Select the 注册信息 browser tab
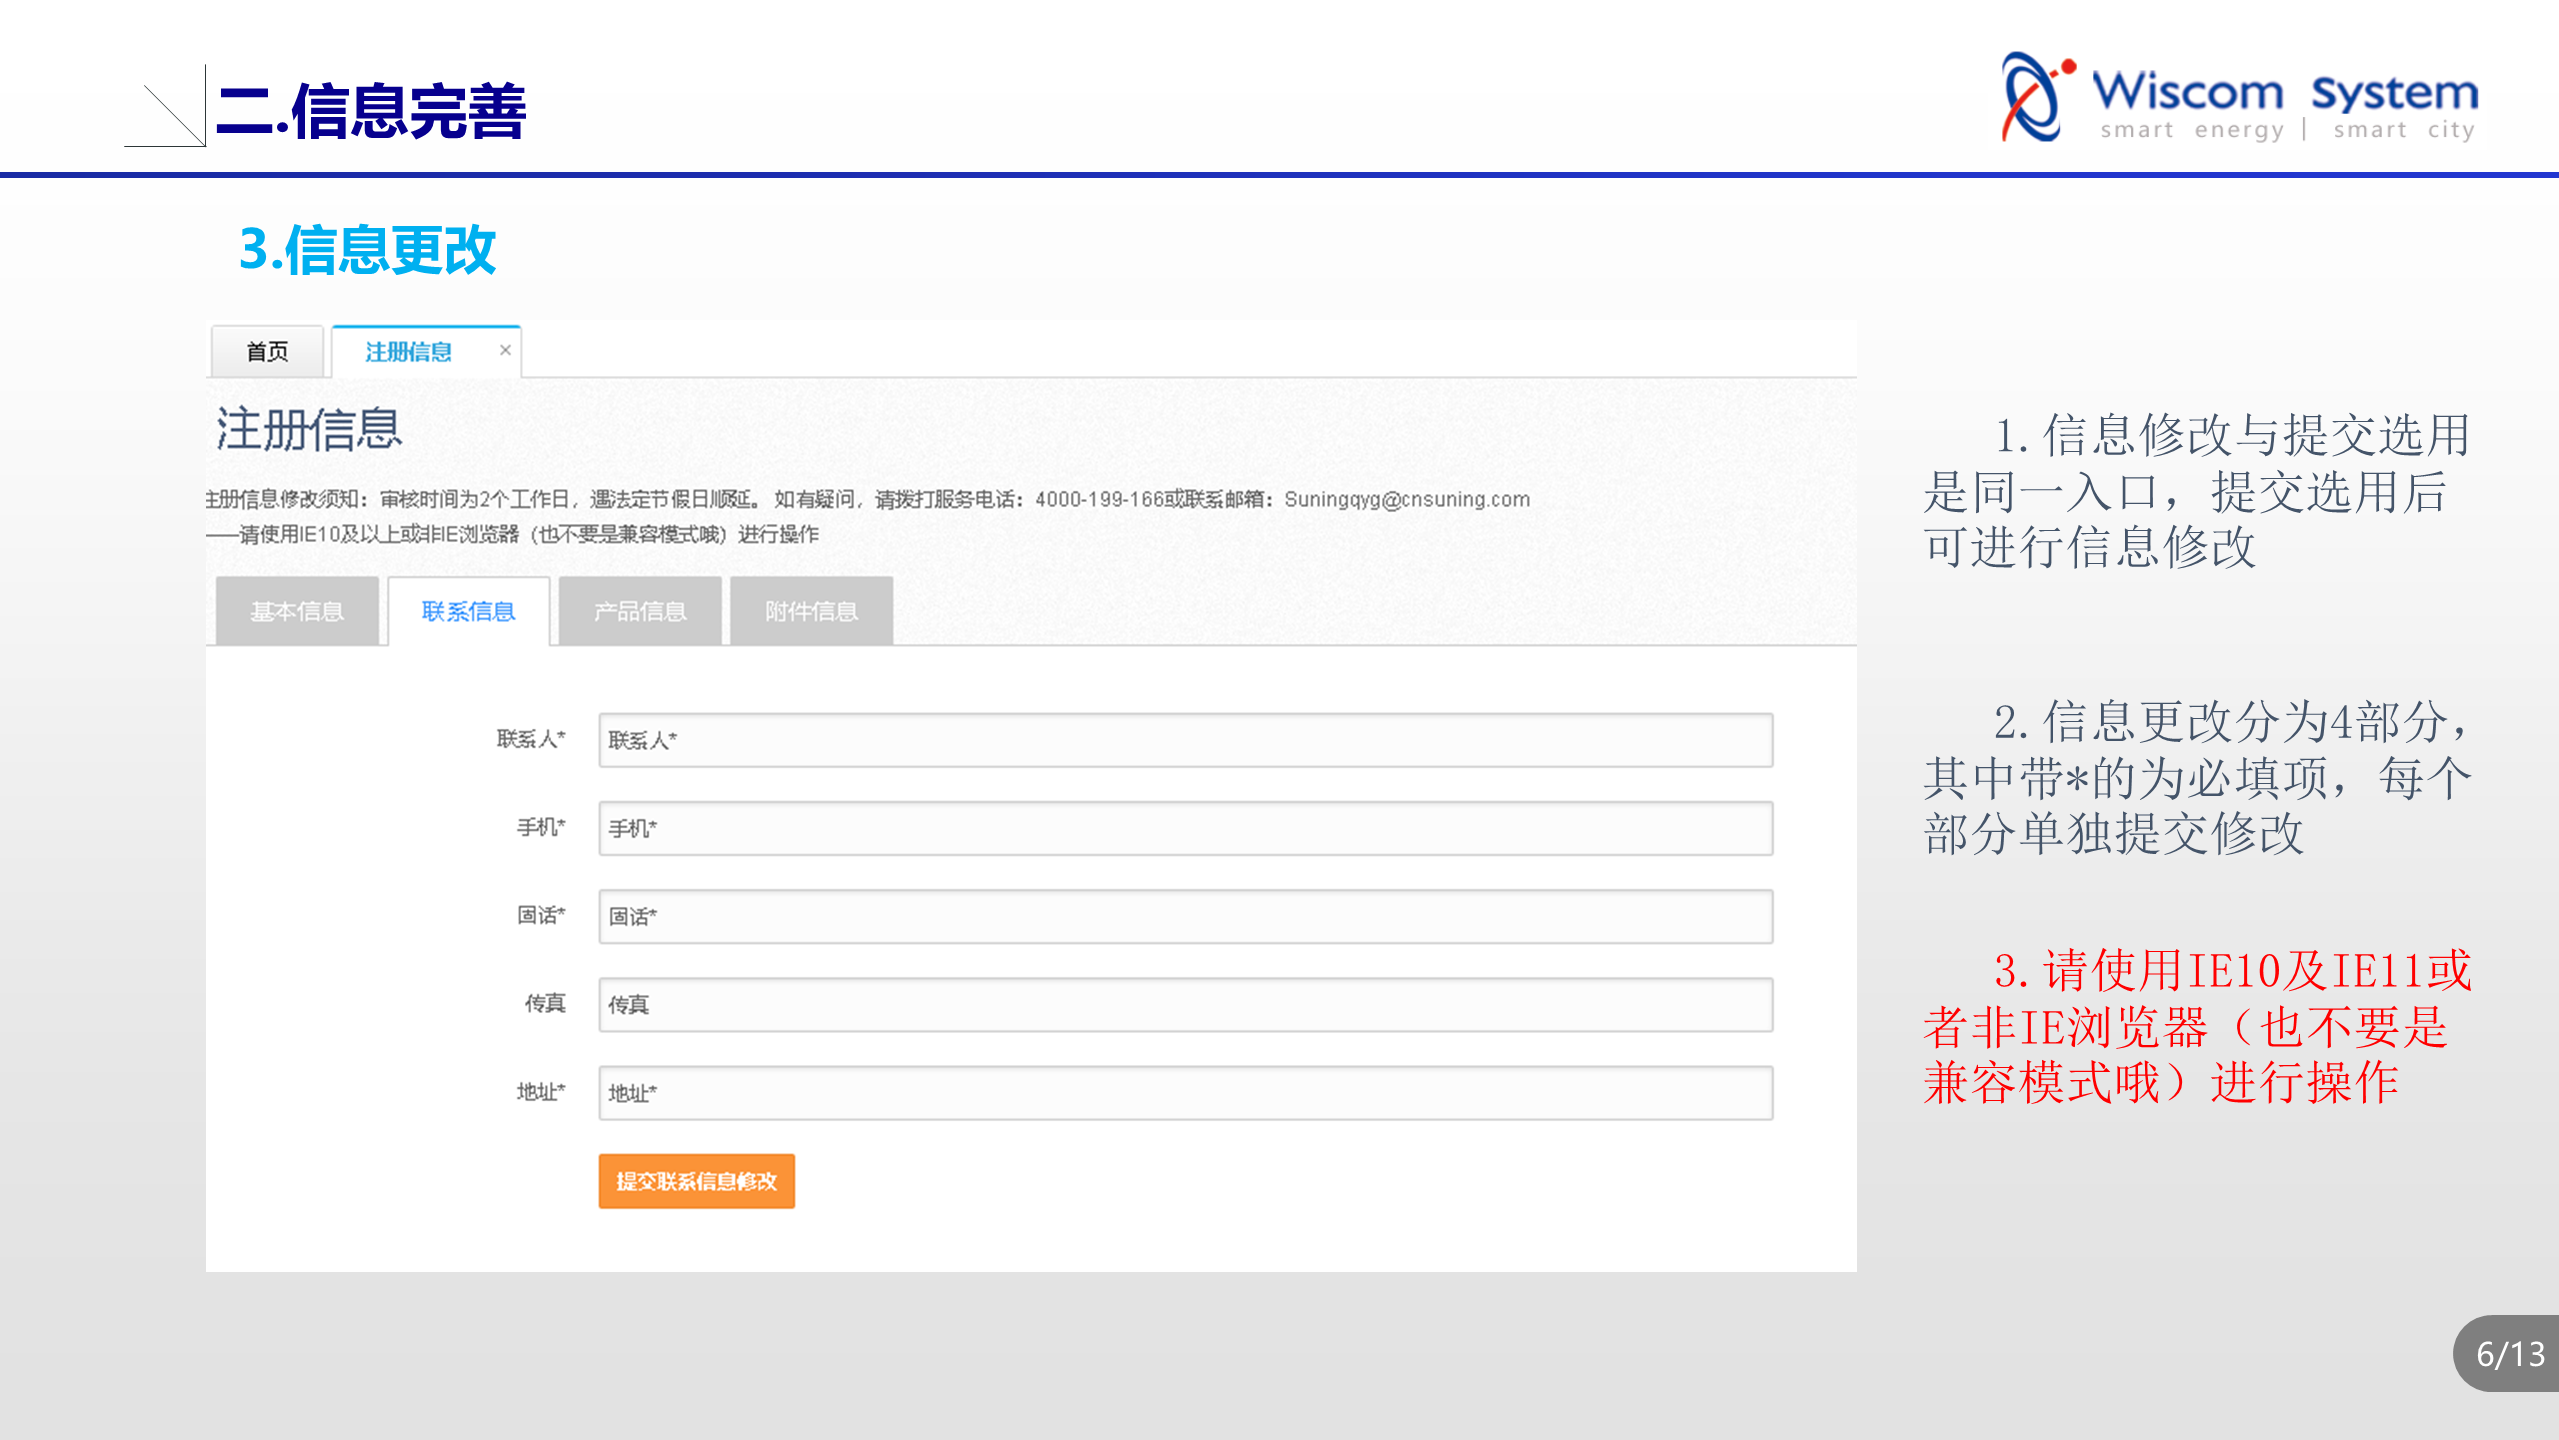The image size is (2559, 1440). [x=408, y=352]
